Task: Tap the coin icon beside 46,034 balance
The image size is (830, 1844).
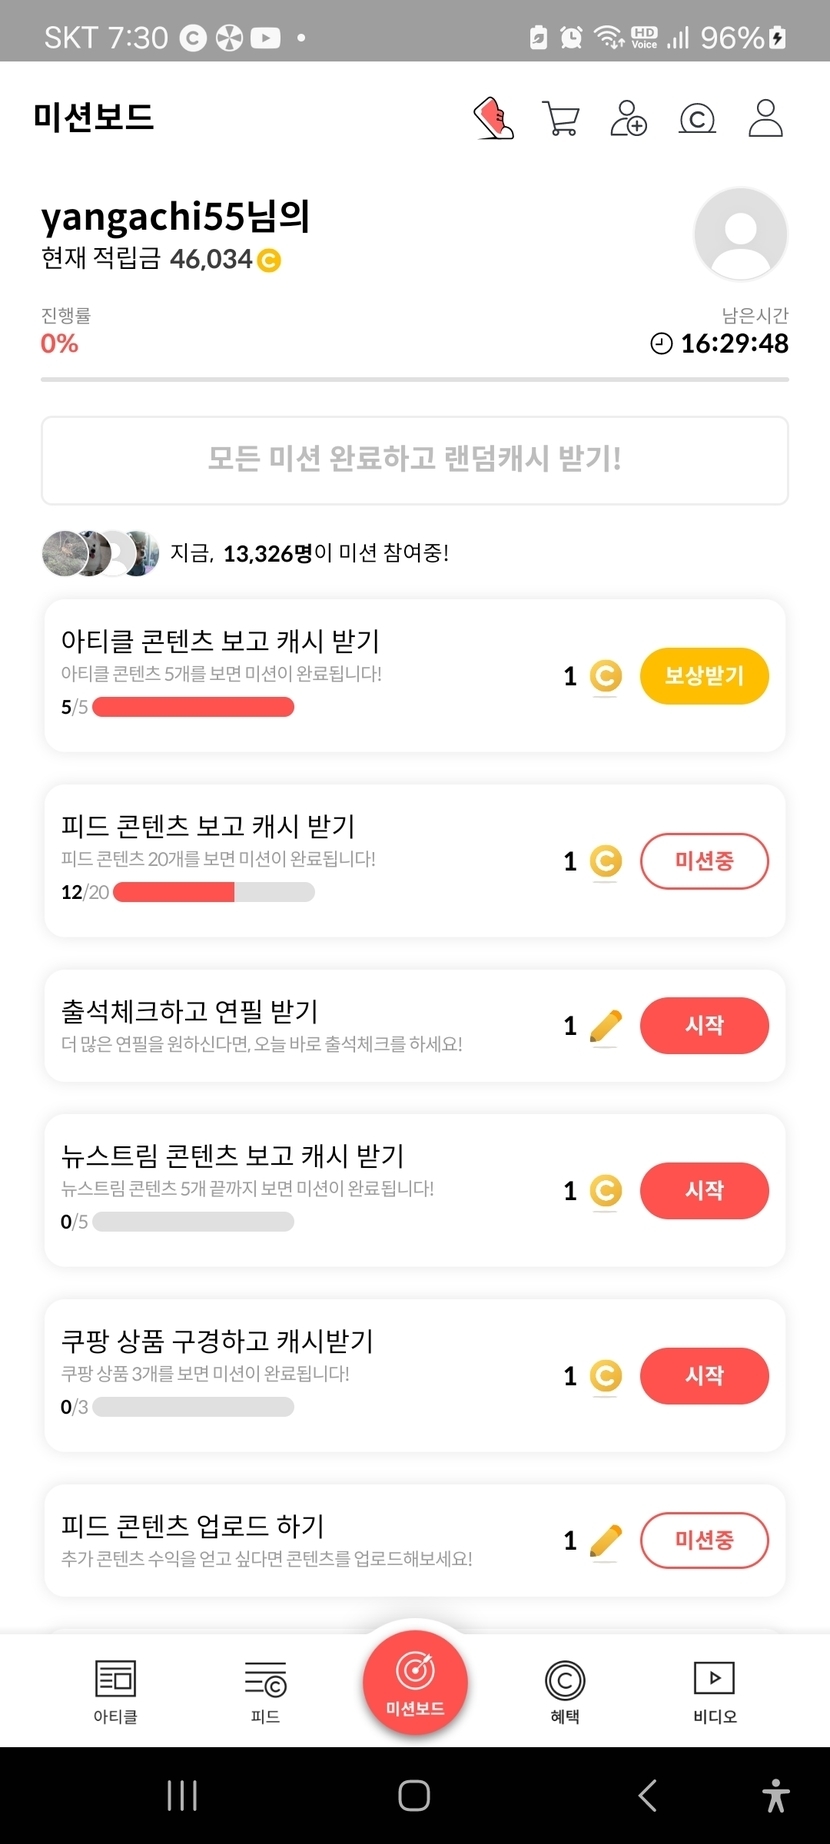Action: click(269, 261)
